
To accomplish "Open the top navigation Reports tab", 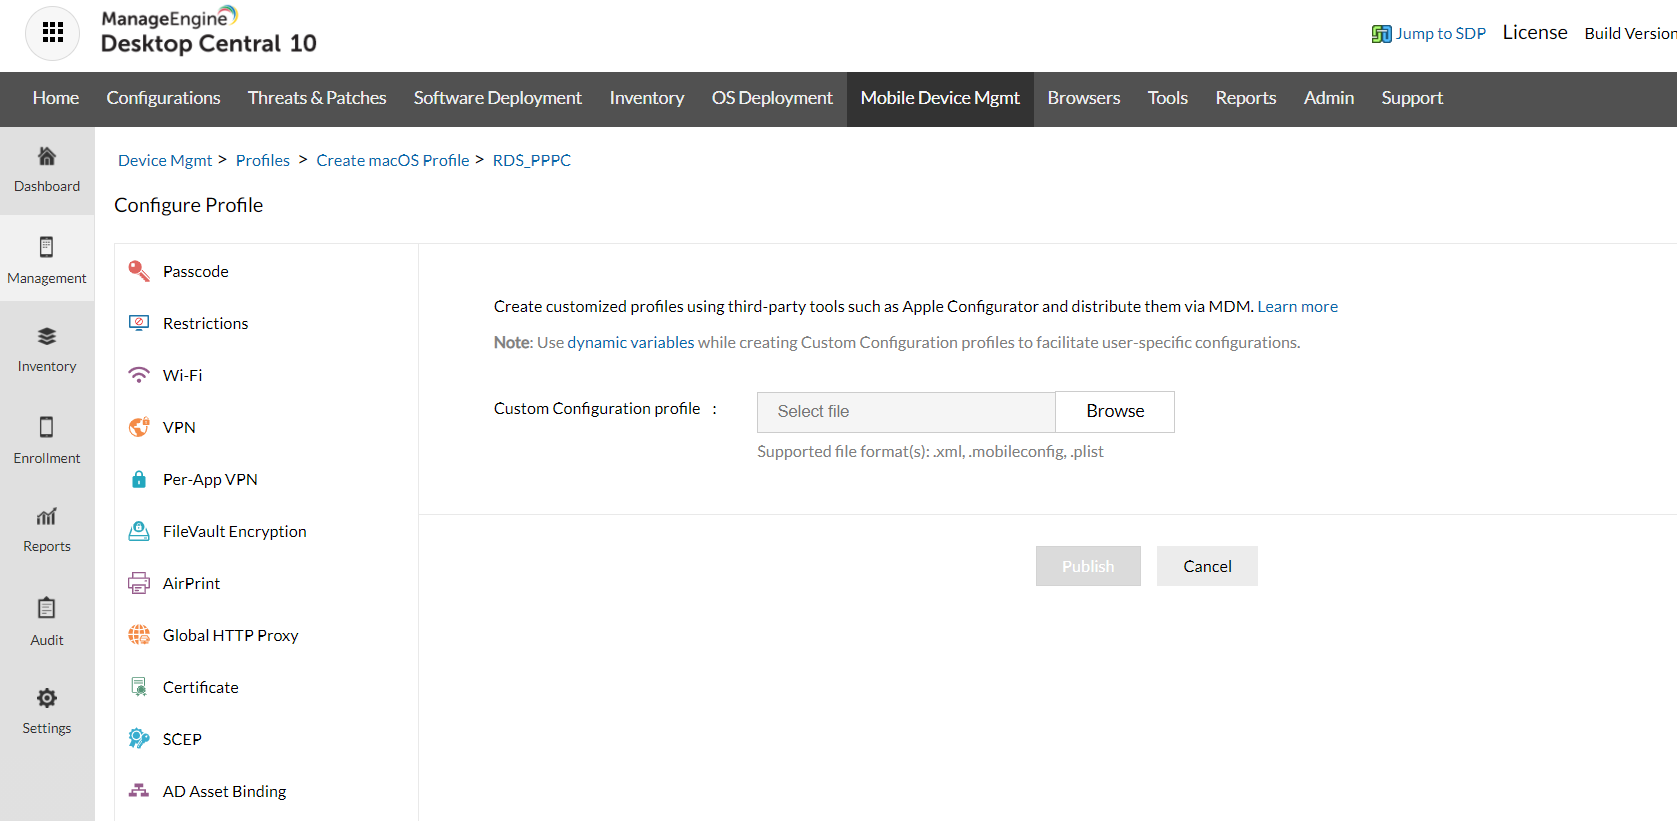I will 1246,98.
